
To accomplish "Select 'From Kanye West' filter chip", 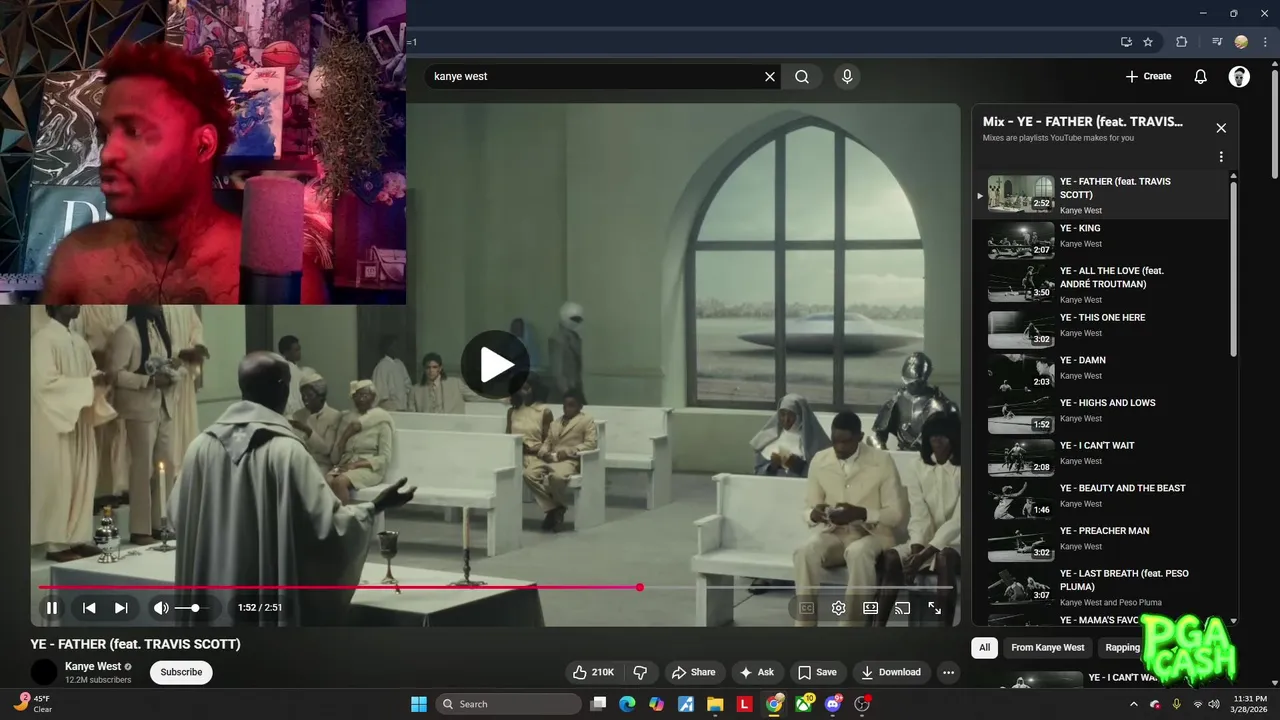I will pyautogui.click(x=1047, y=647).
